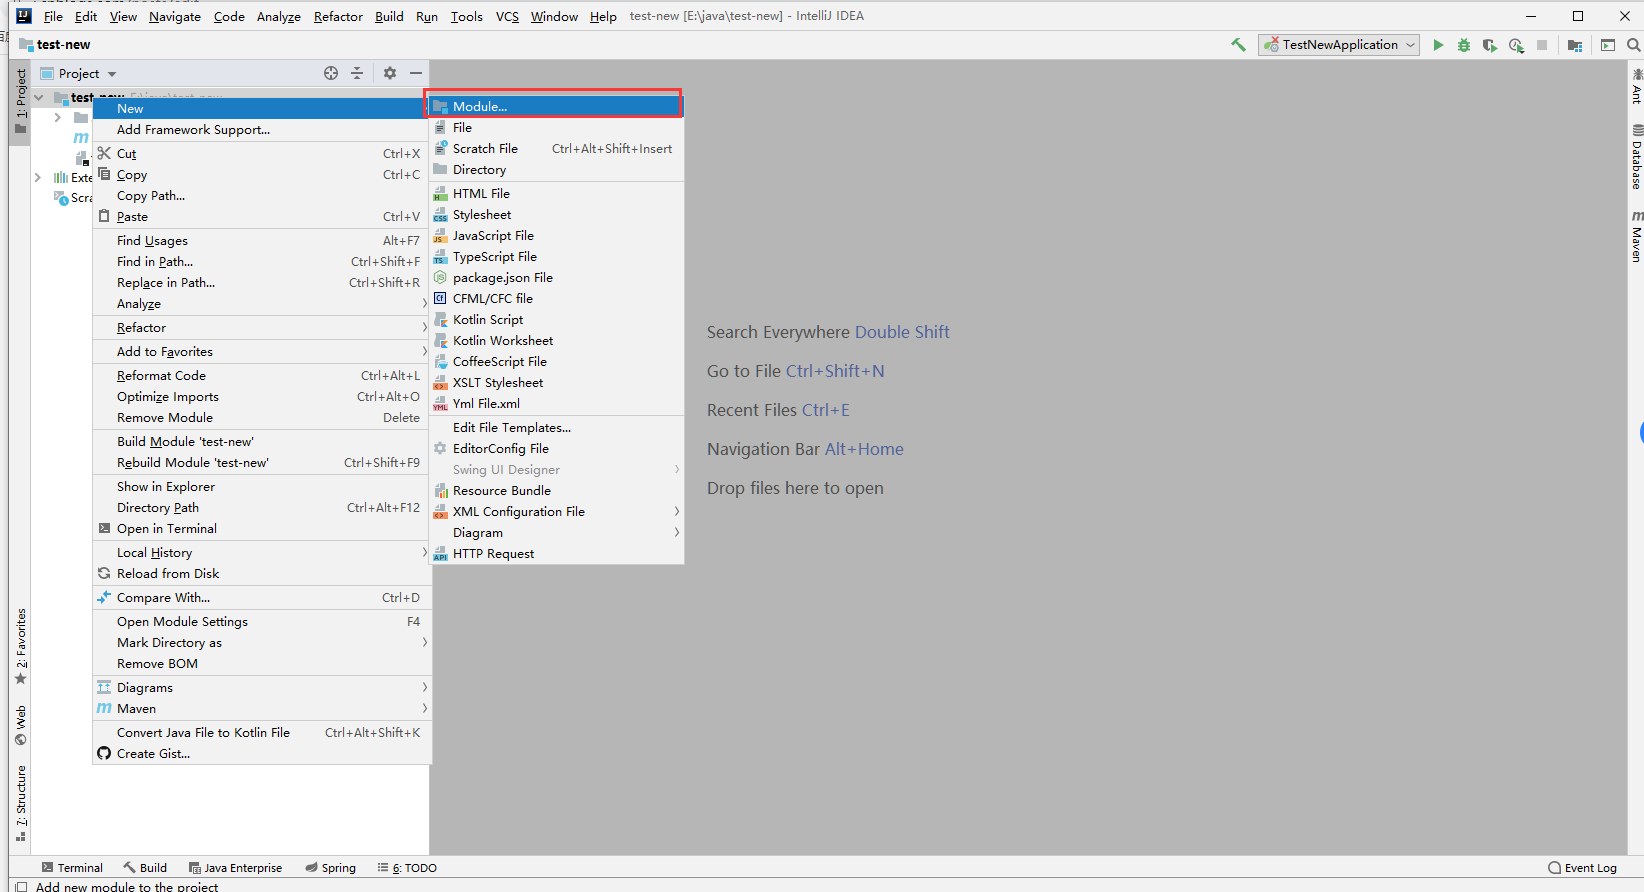
Task: Open the Database side panel tab
Action: [x=1637, y=158]
